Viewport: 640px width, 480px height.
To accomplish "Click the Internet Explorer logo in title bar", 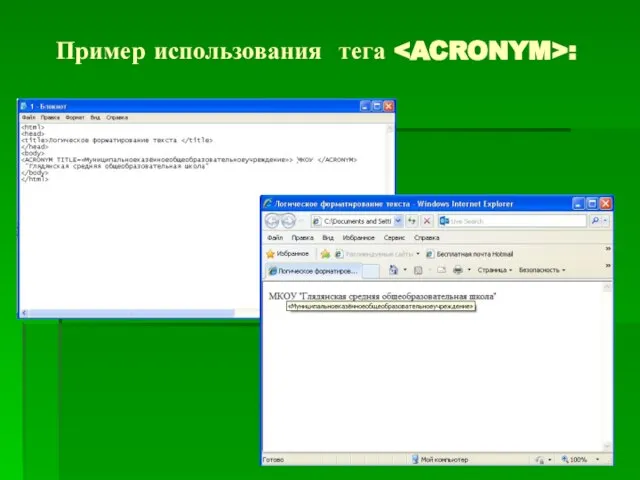I will point(268,203).
